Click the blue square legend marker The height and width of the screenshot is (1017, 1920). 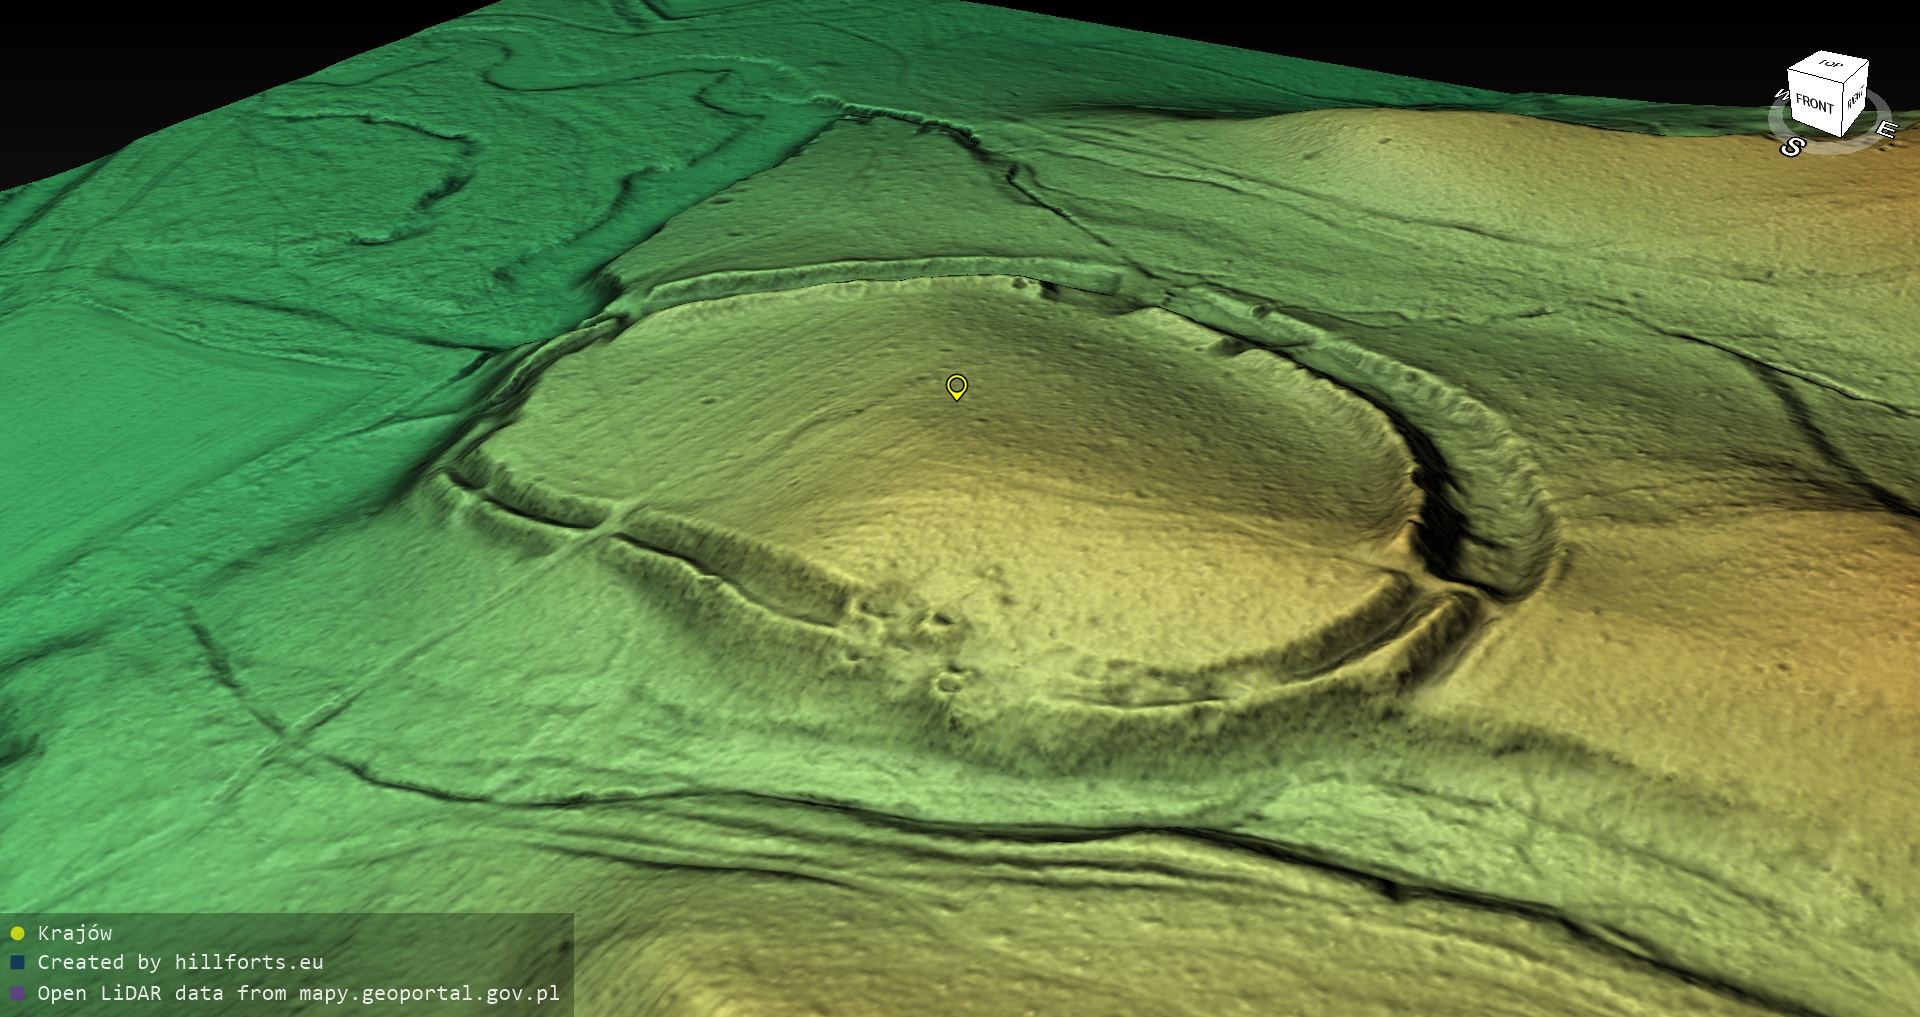[x=17, y=963]
